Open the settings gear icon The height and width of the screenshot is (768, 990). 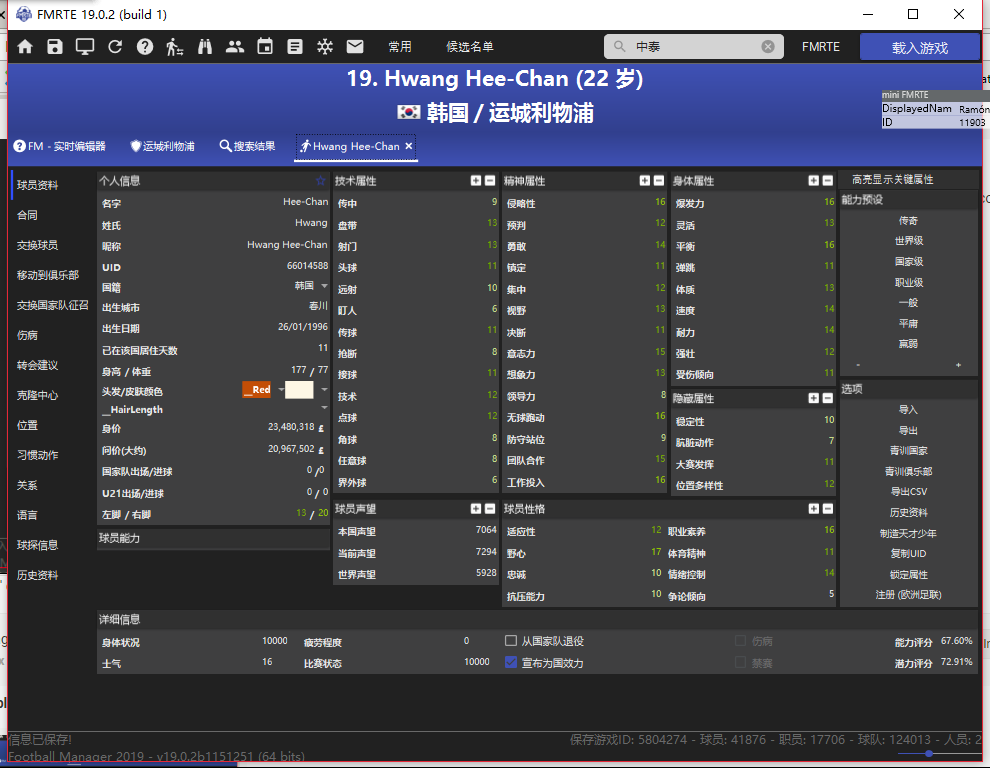coord(325,47)
